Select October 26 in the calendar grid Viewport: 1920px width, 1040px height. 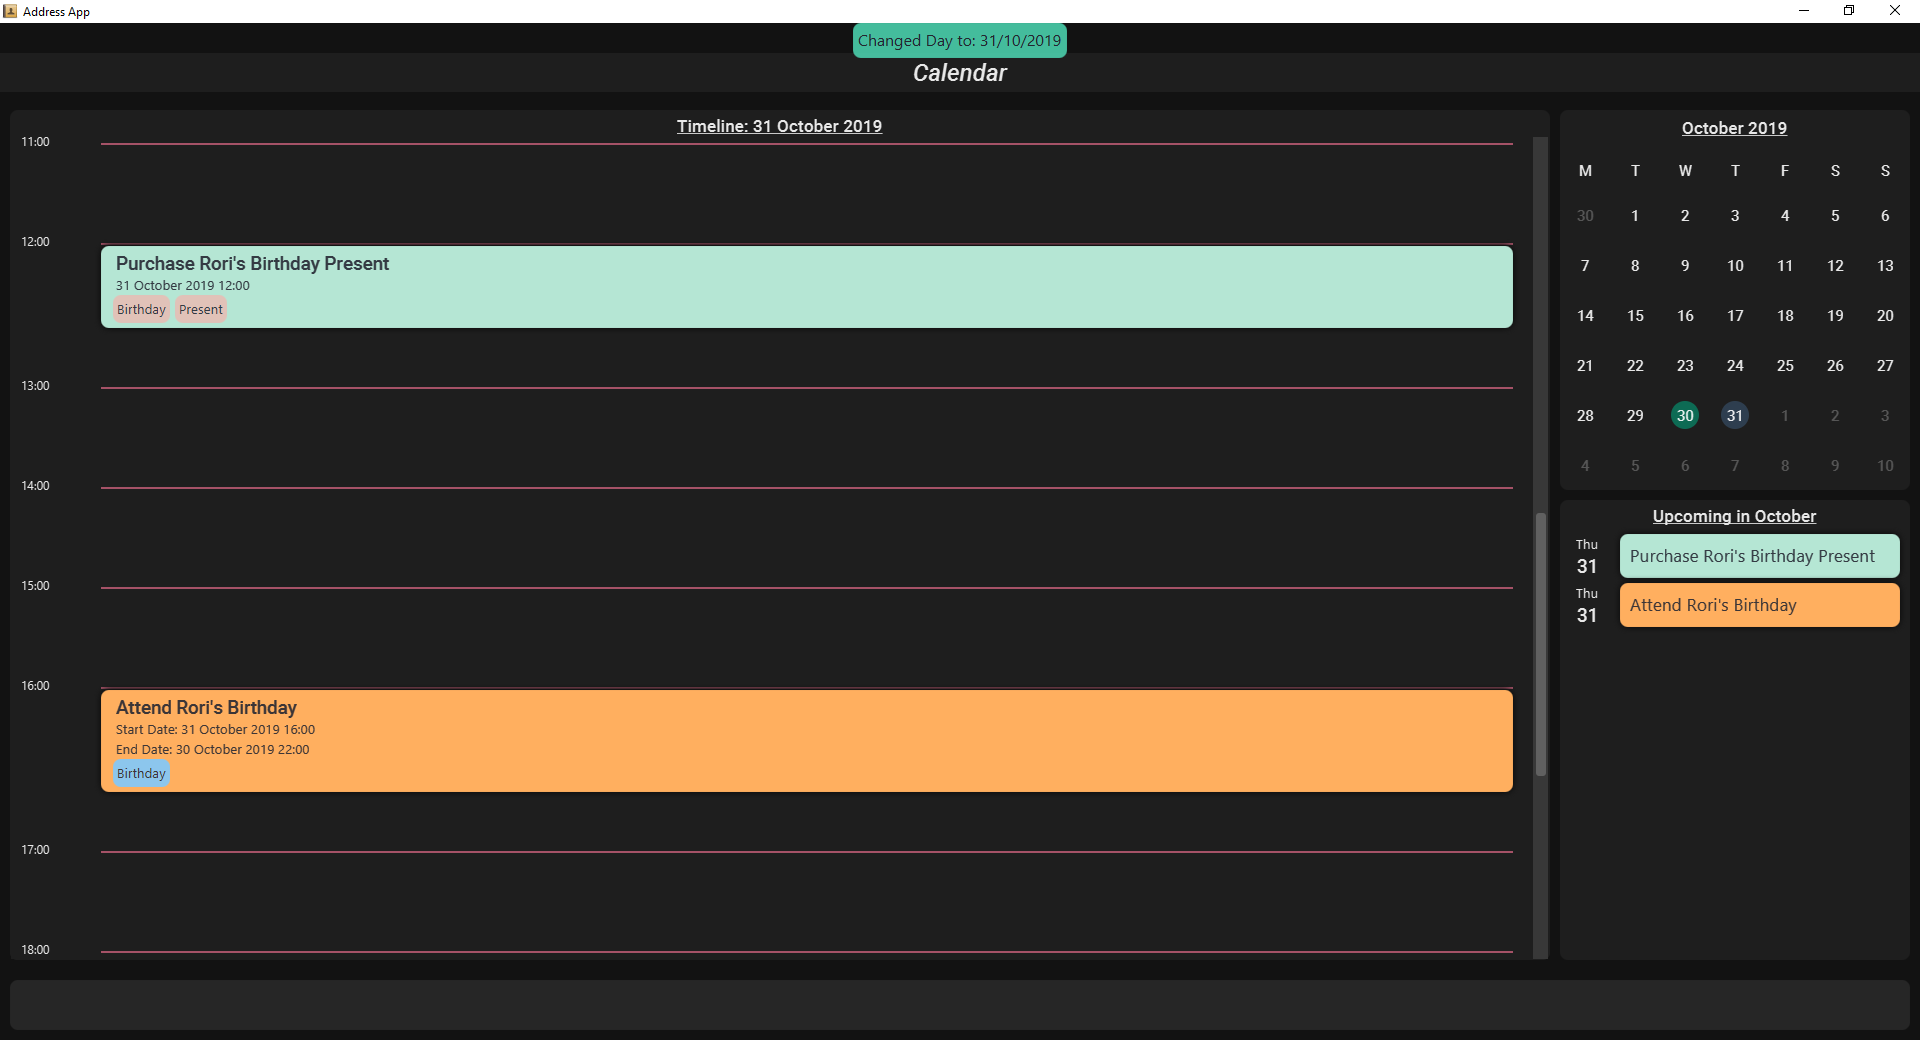[x=1835, y=366]
